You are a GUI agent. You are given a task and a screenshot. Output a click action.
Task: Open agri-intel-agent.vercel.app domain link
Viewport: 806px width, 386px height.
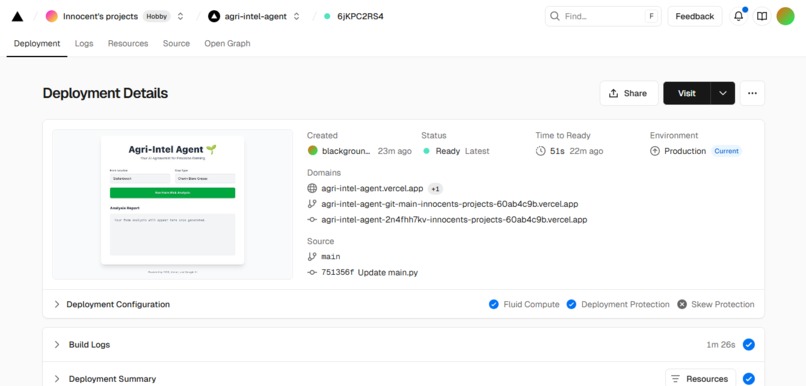point(372,189)
